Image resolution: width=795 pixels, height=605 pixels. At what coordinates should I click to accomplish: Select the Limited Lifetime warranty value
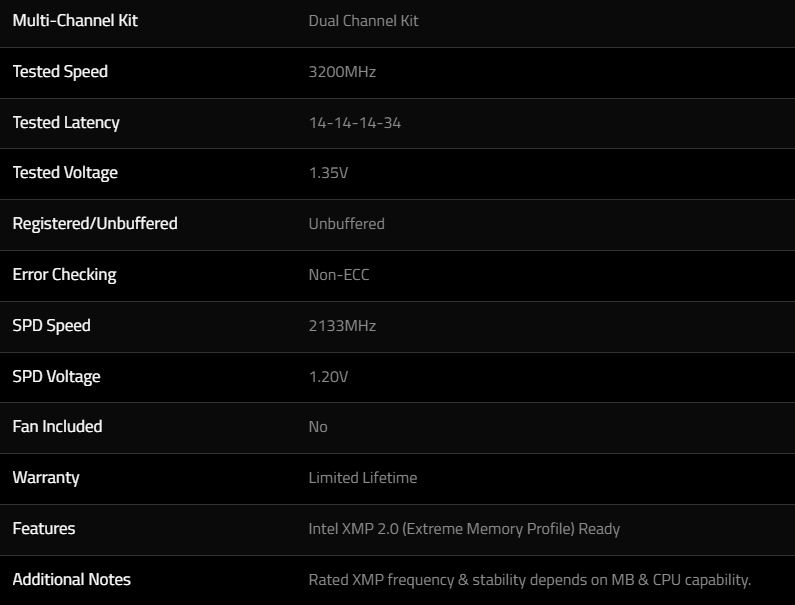[x=362, y=478]
